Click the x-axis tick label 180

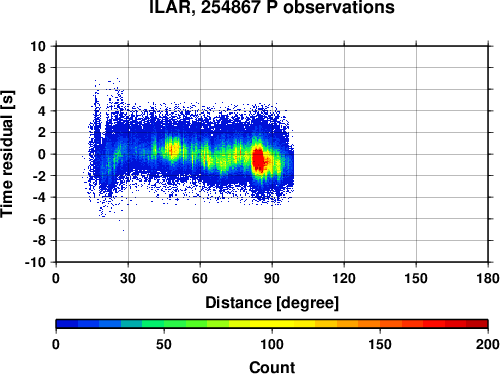488,278
